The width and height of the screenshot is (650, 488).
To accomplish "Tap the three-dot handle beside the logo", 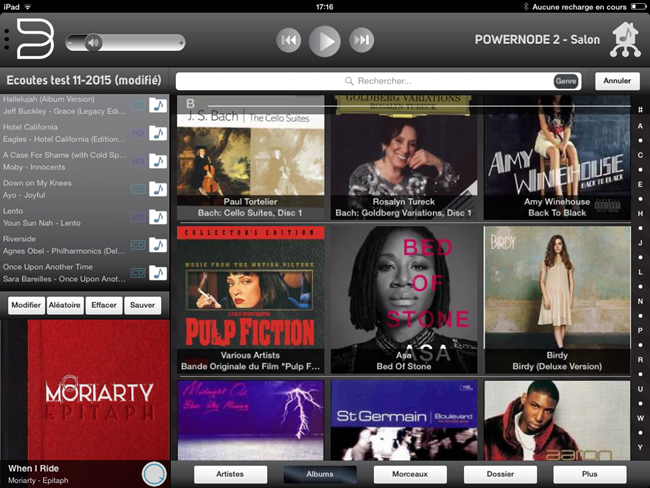I will pos(6,40).
